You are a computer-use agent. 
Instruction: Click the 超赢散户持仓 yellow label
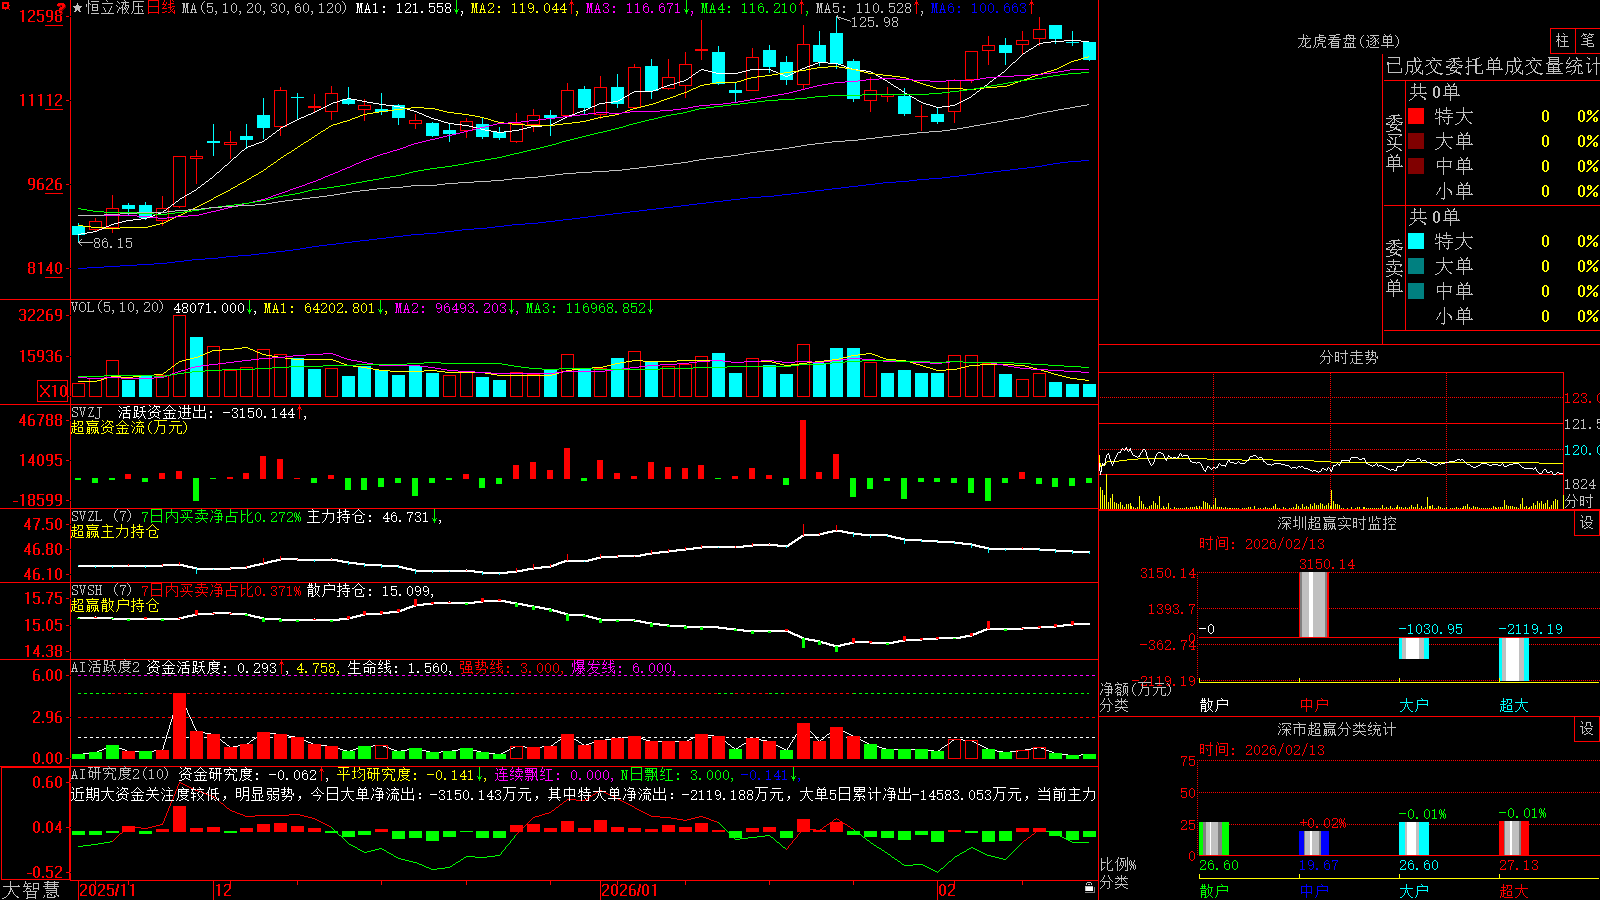(x=115, y=605)
